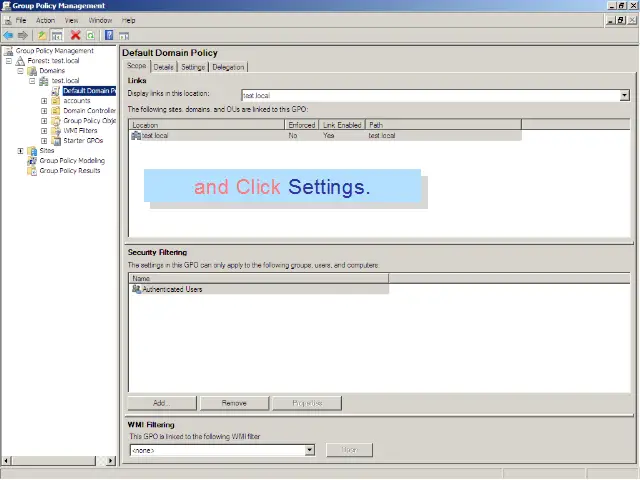Open the View menu
The image size is (640, 480).
(x=71, y=20)
